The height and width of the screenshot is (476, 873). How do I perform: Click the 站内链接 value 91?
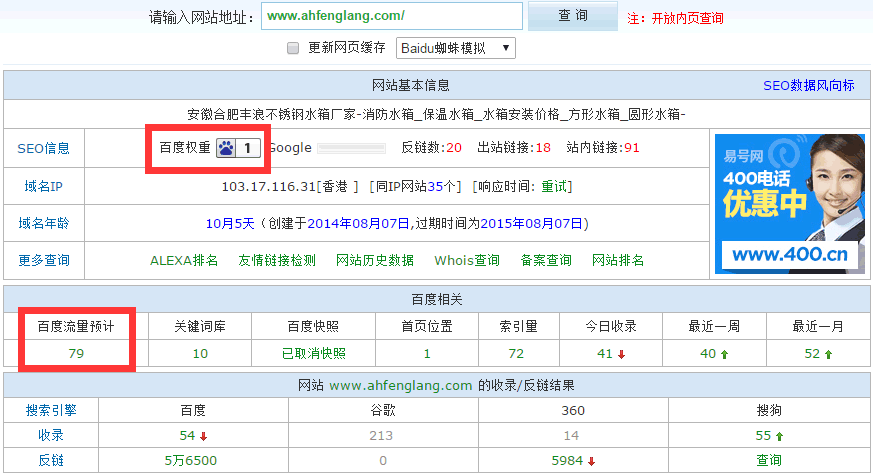pyautogui.click(x=632, y=148)
